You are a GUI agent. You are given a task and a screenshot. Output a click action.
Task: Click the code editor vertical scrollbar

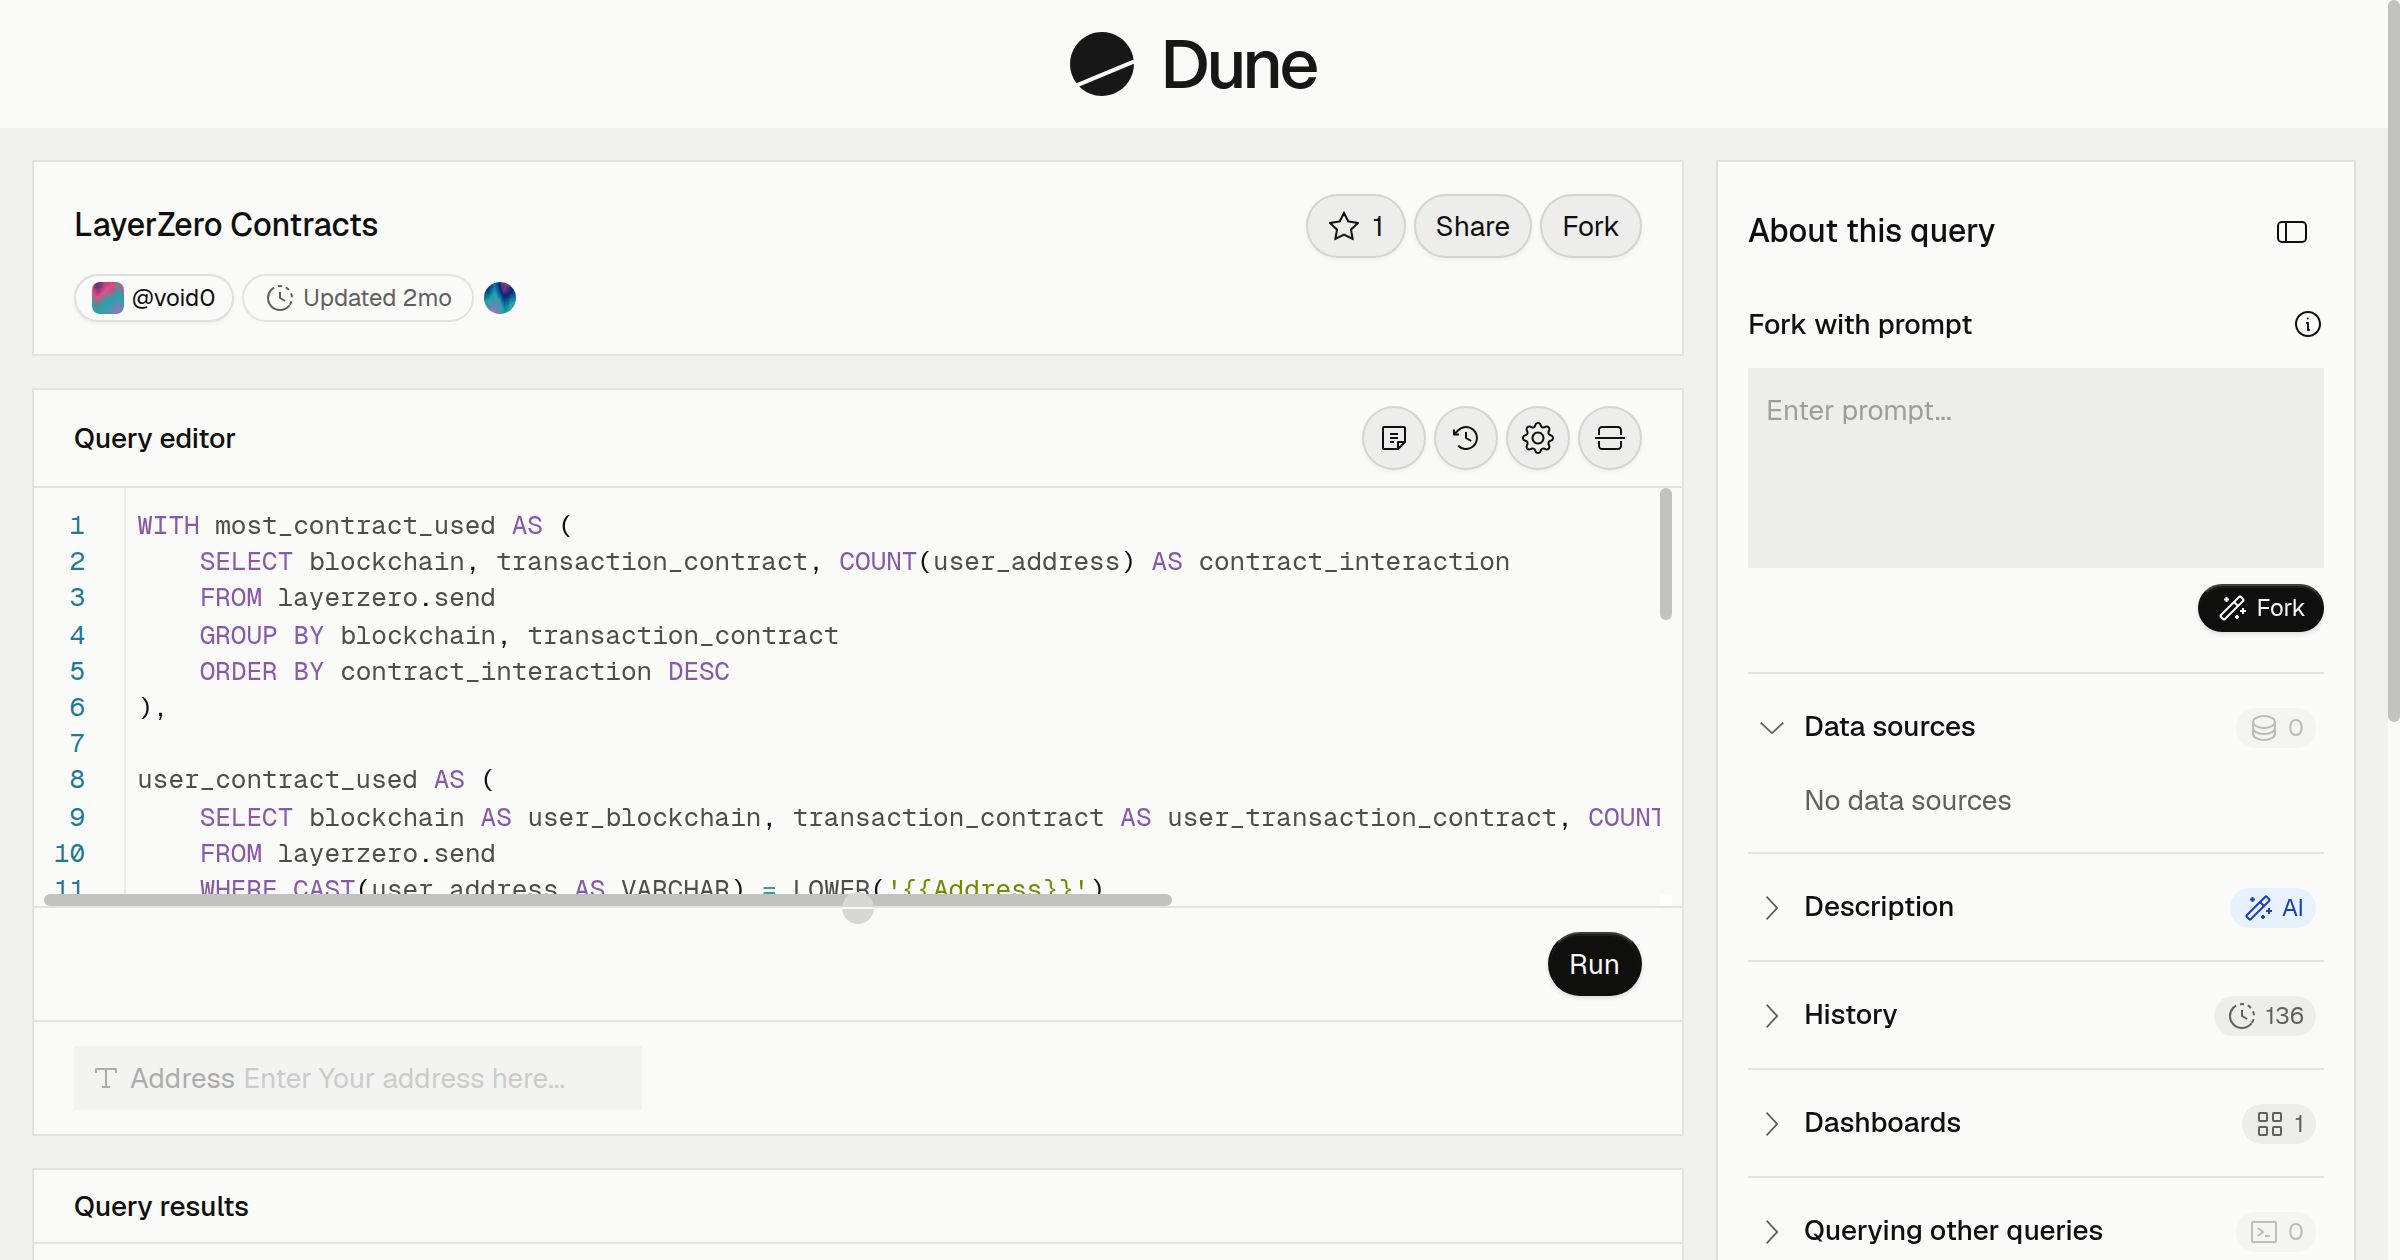pyautogui.click(x=1666, y=554)
